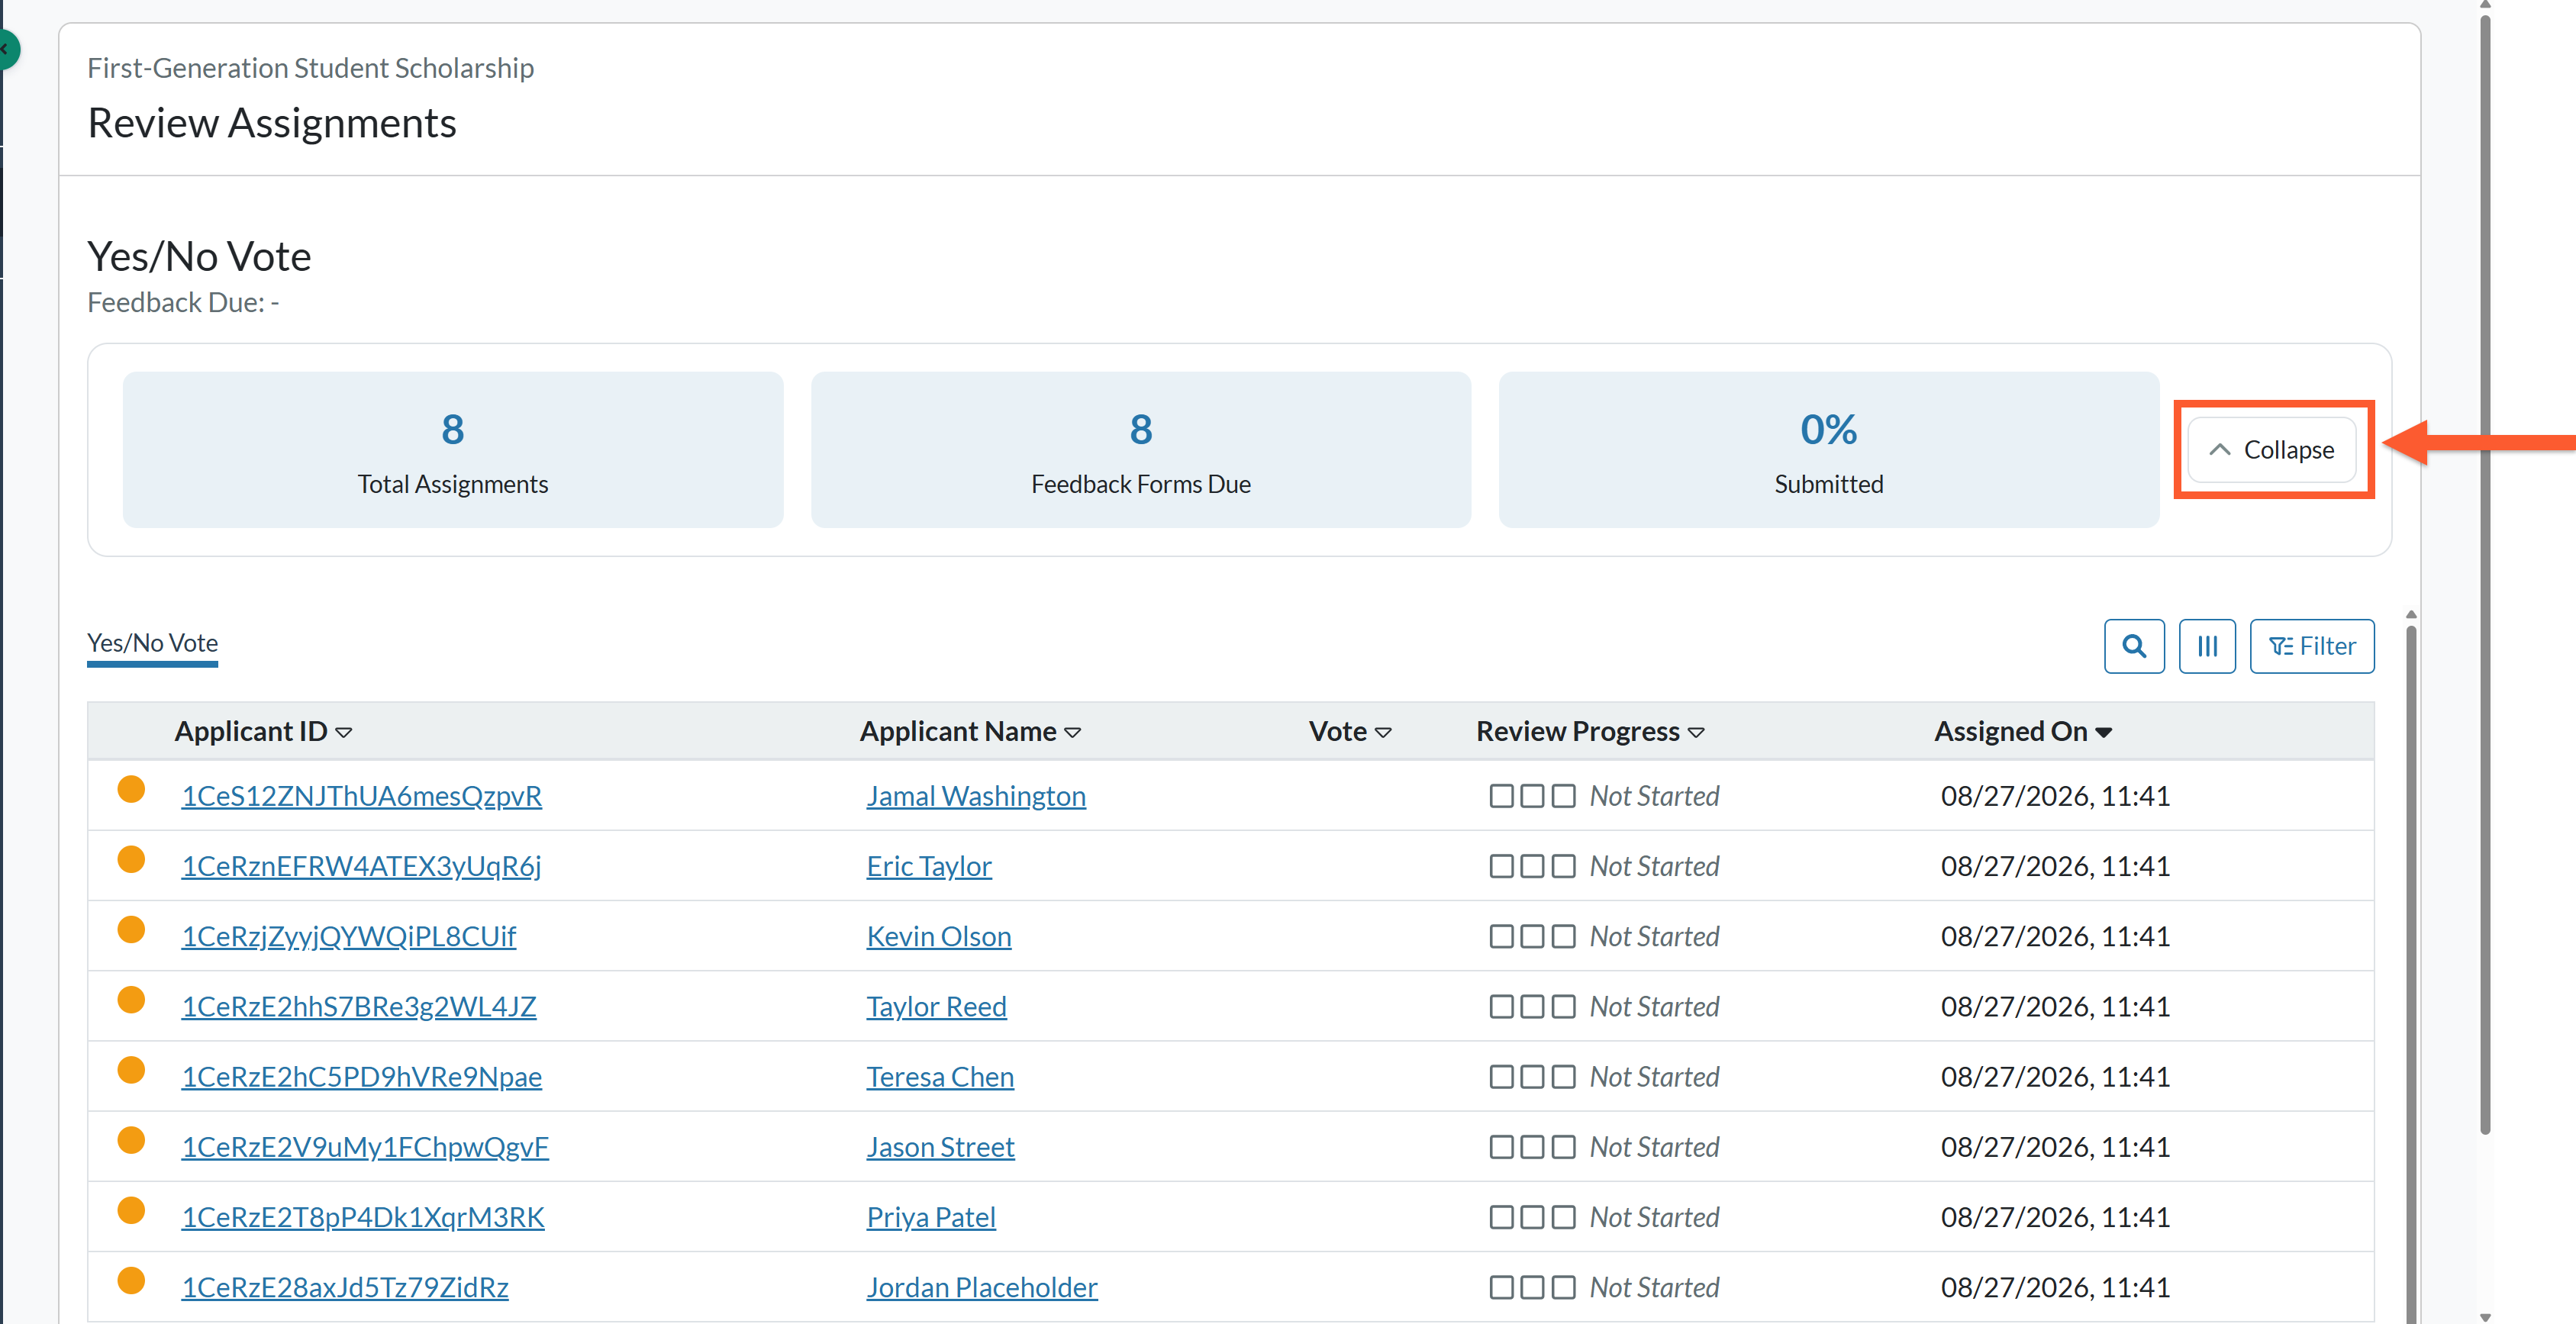
Task: Click the orange status dot for Priya Patel
Action: (x=131, y=1211)
